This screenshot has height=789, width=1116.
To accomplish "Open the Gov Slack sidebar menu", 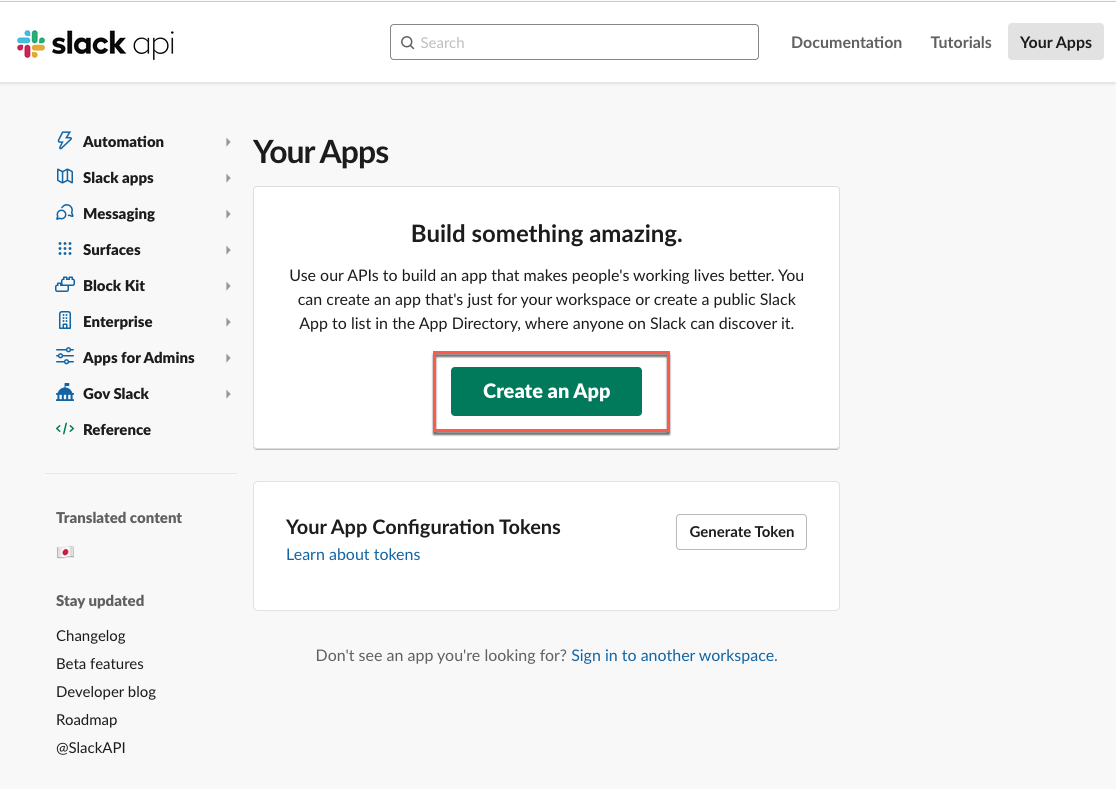I will (116, 394).
